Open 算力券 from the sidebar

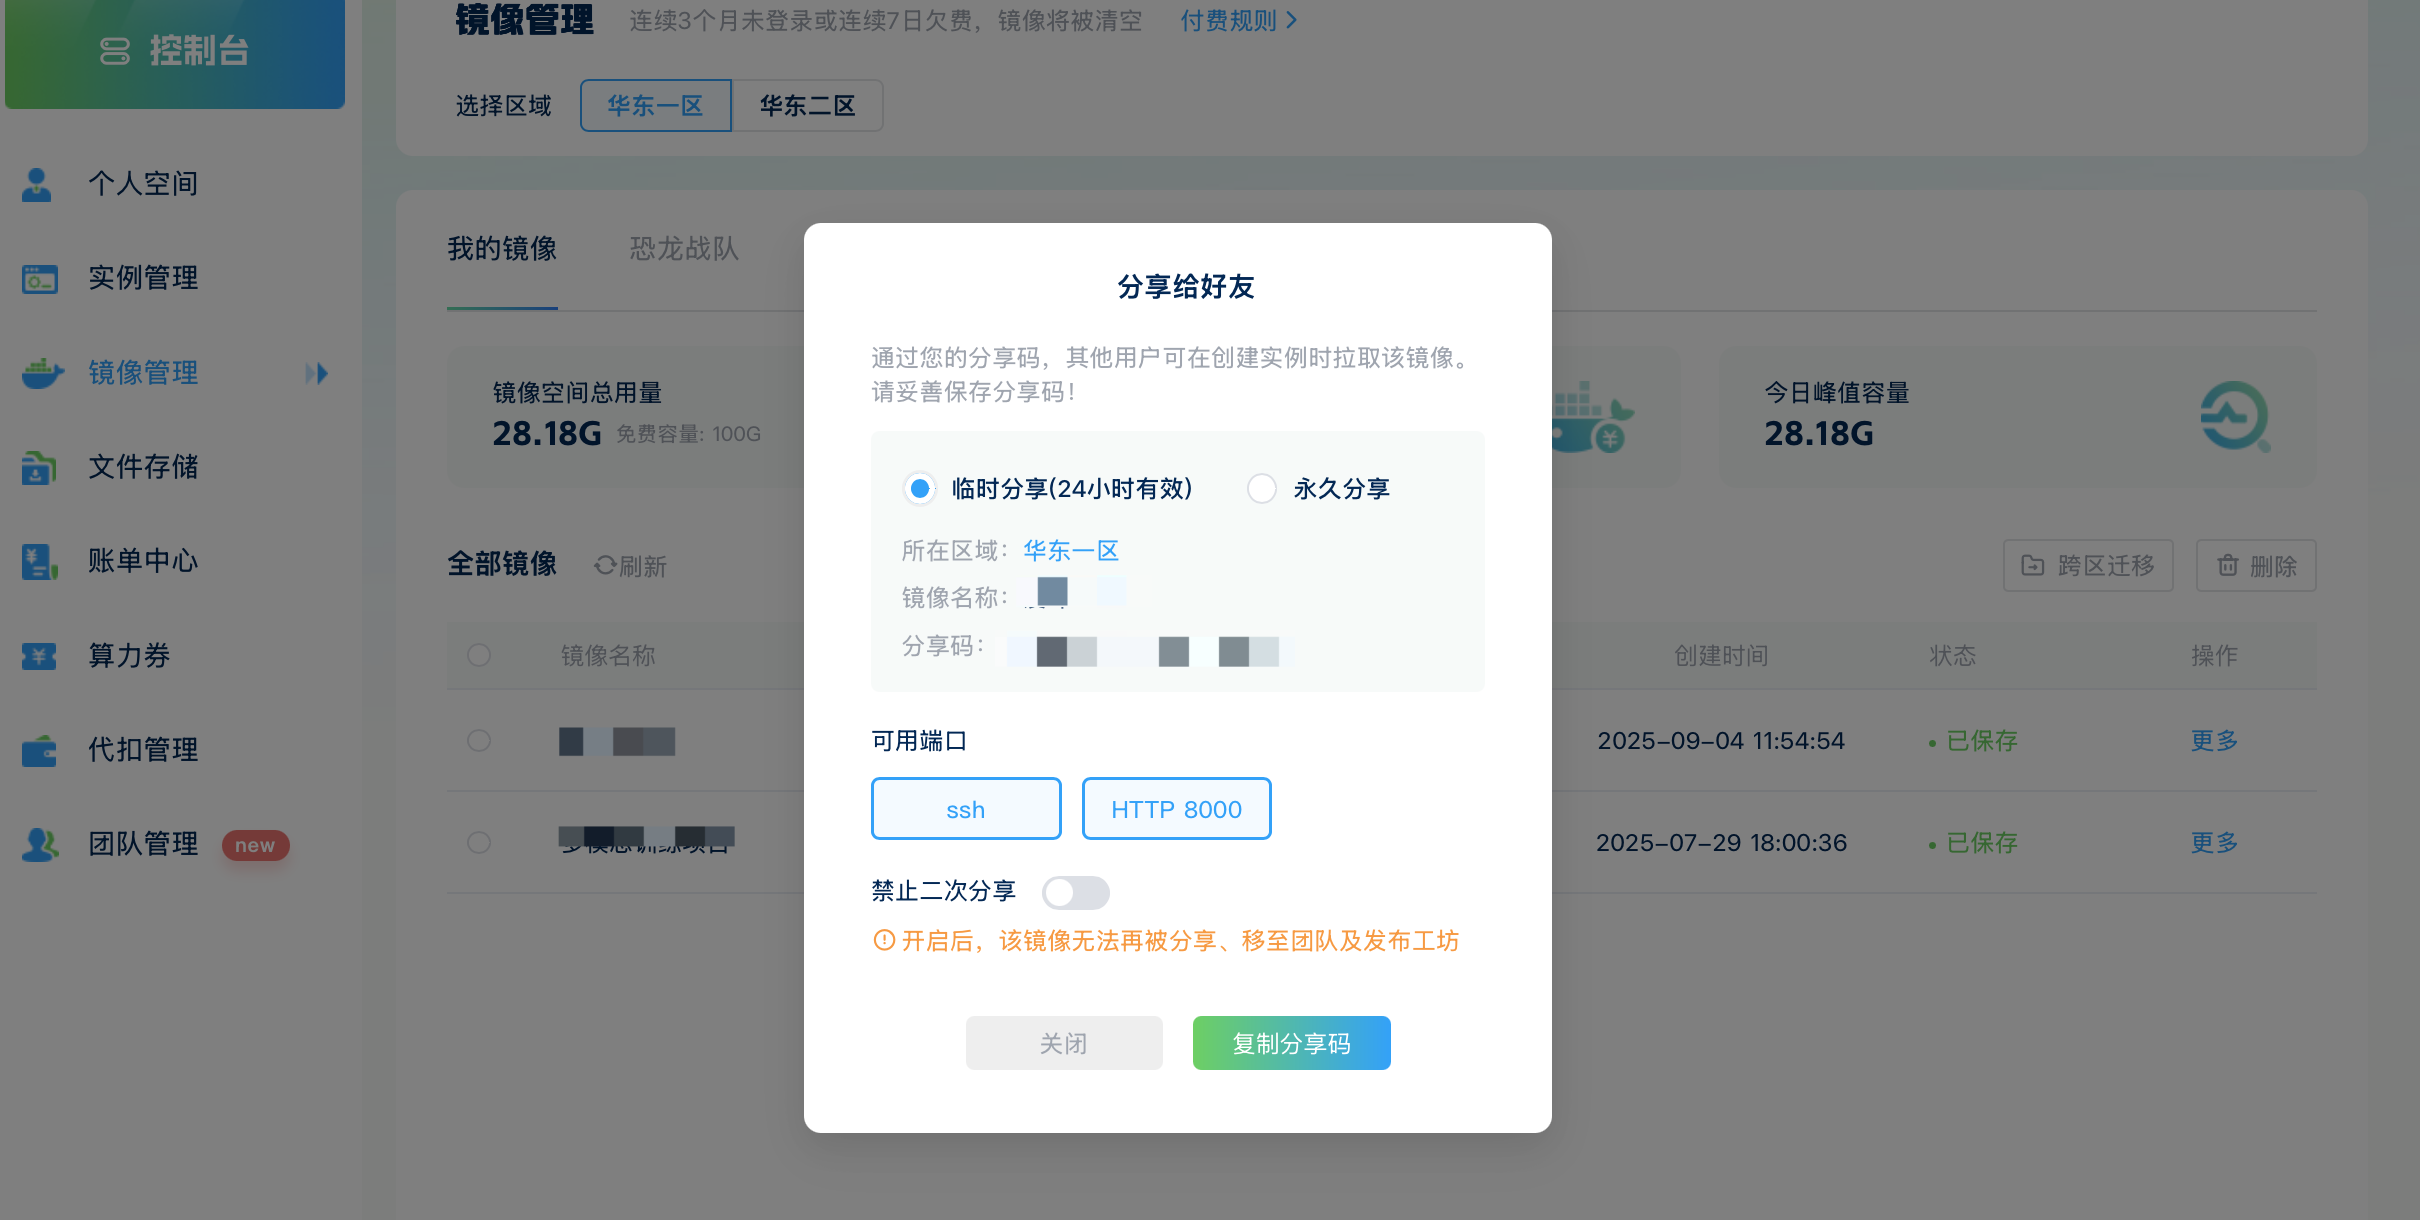127,656
